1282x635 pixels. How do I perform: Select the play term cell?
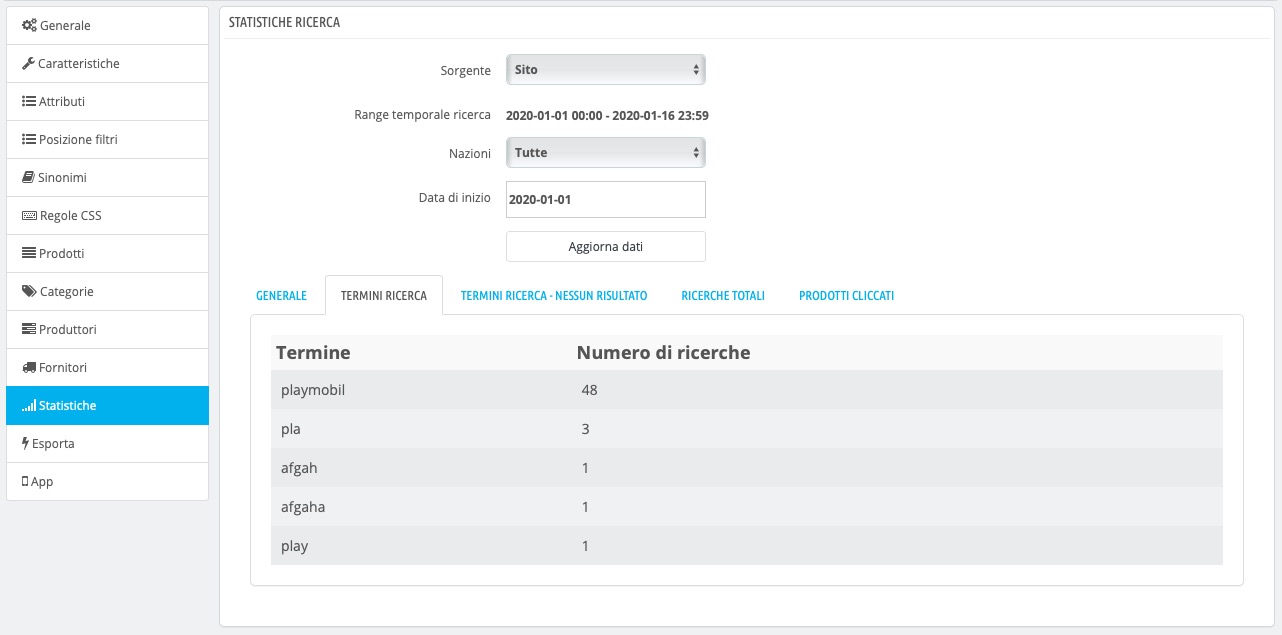coord(295,546)
